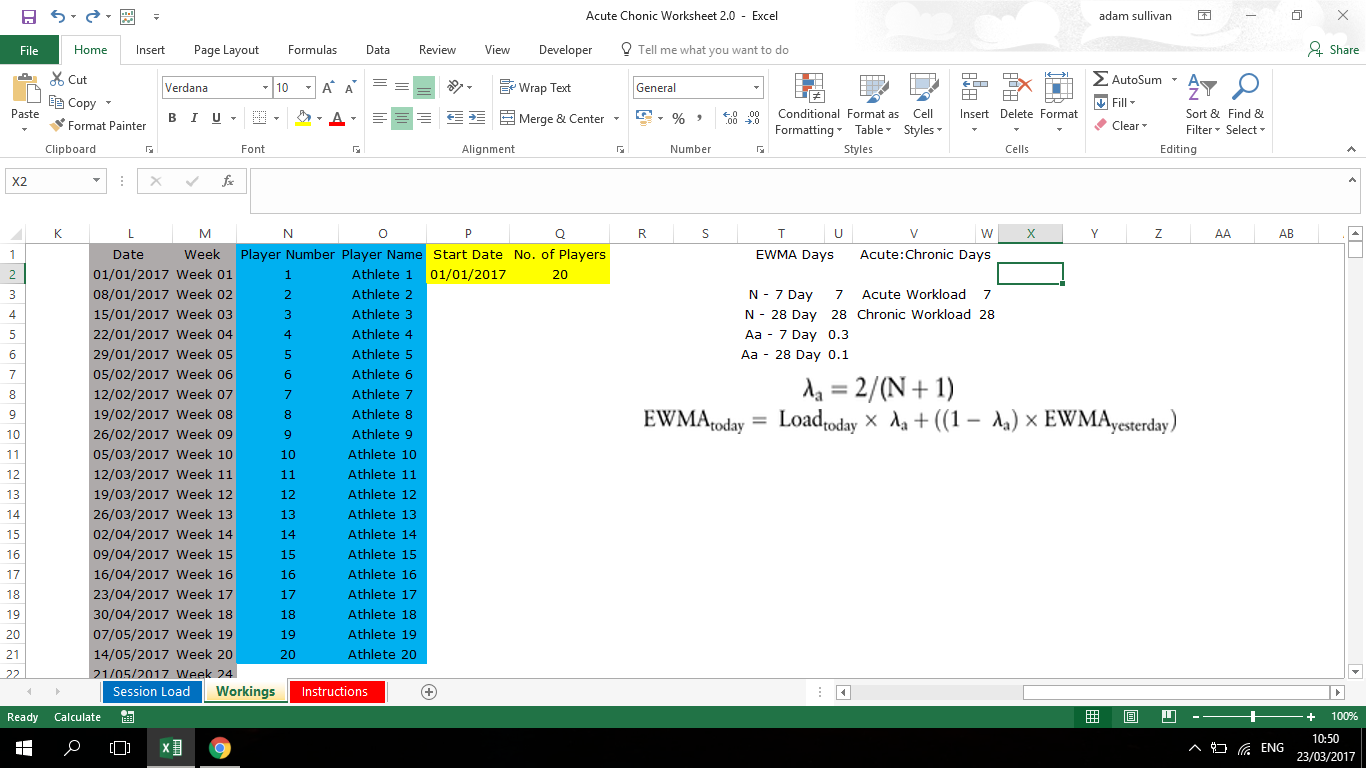Switch to the Formulas ribbon tab
The height and width of the screenshot is (768, 1366).
[312, 49]
